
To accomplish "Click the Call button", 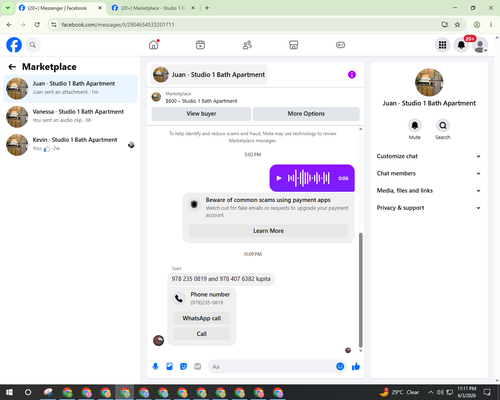I will click(202, 334).
